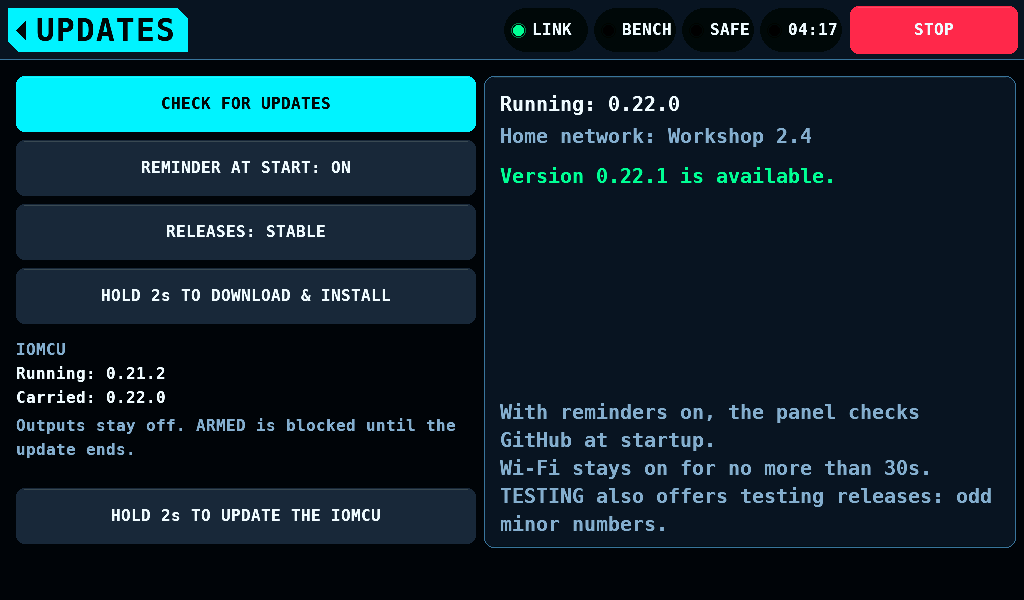1024x600 pixels.
Task: Check for updates now
Action: tap(246, 104)
